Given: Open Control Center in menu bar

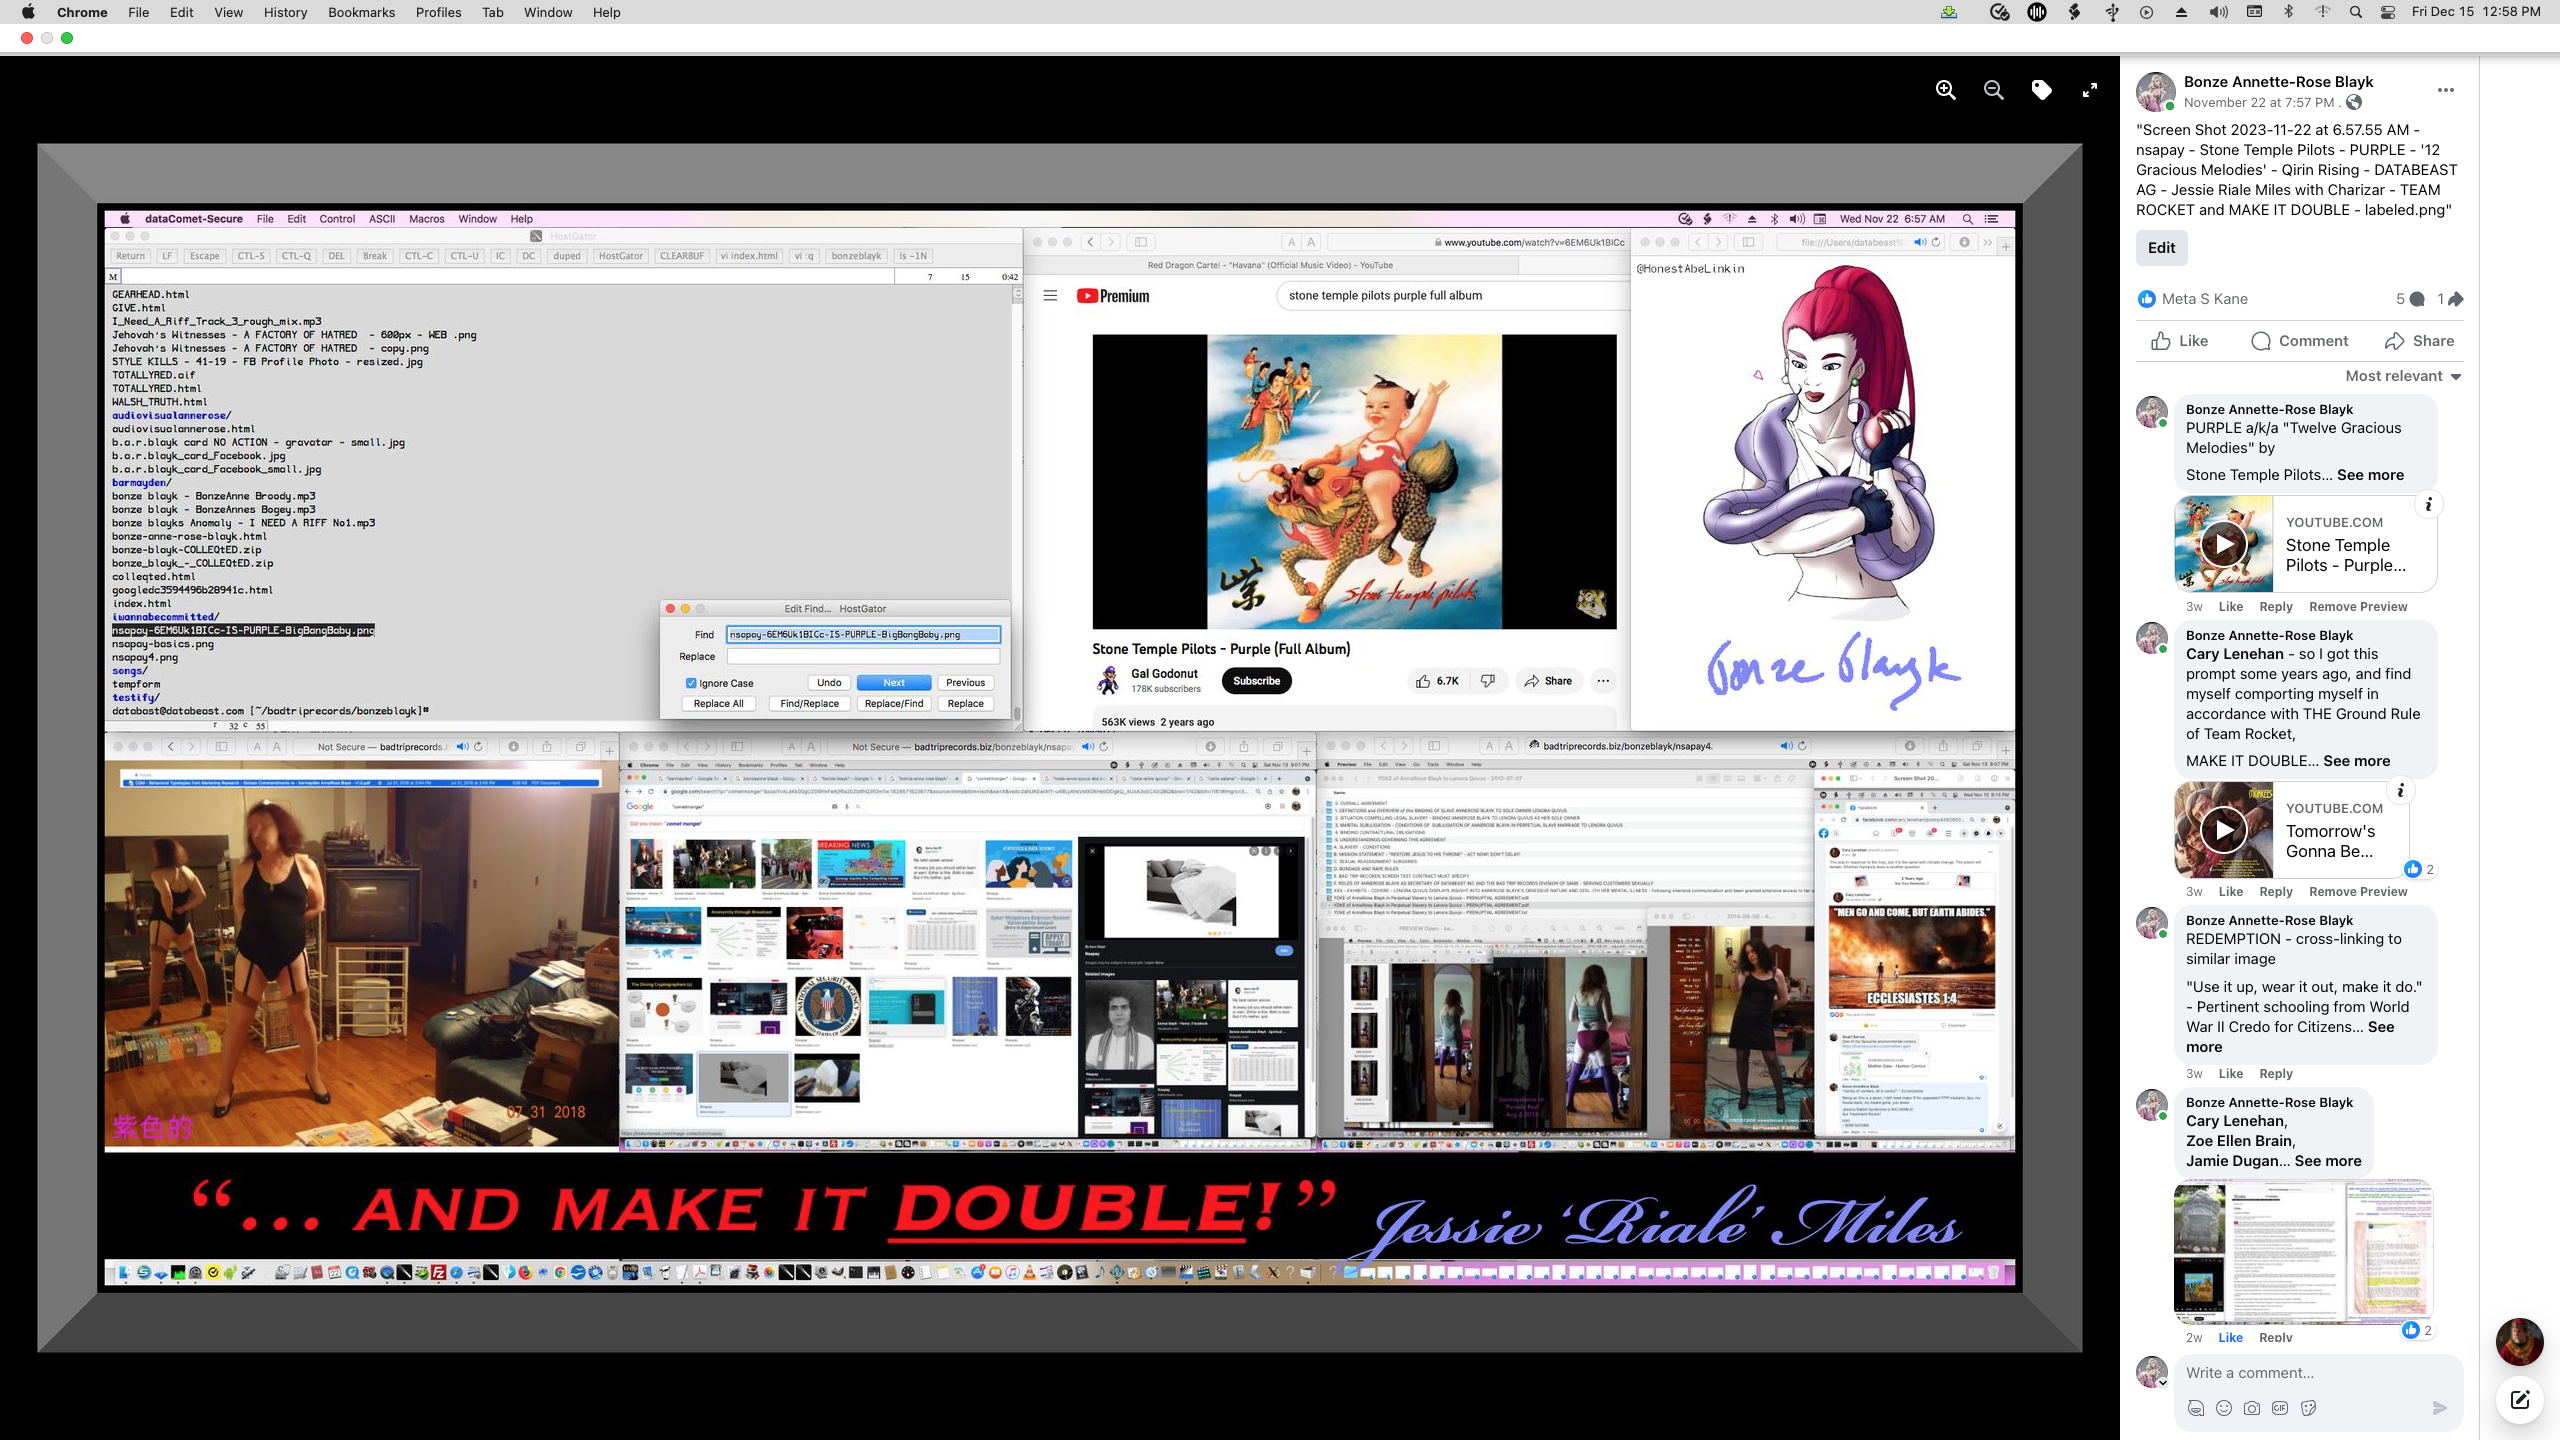Looking at the screenshot, I should 2388,12.
